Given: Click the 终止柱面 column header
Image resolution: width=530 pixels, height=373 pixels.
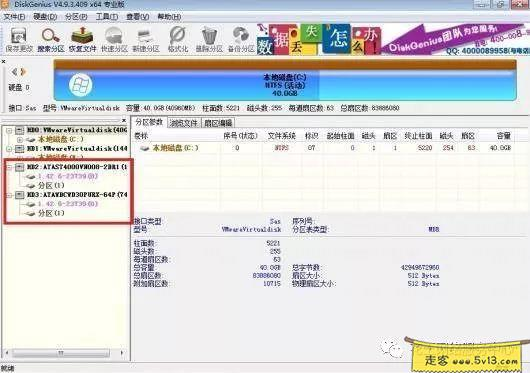Looking at the screenshot, I should click(x=418, y=136).
